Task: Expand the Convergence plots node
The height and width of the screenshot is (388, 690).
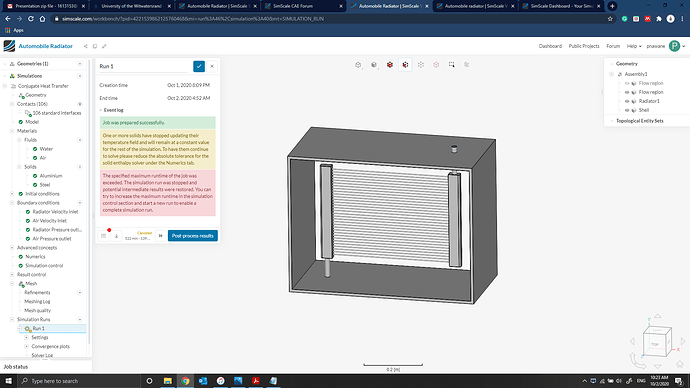Action: tap(26, 346)
